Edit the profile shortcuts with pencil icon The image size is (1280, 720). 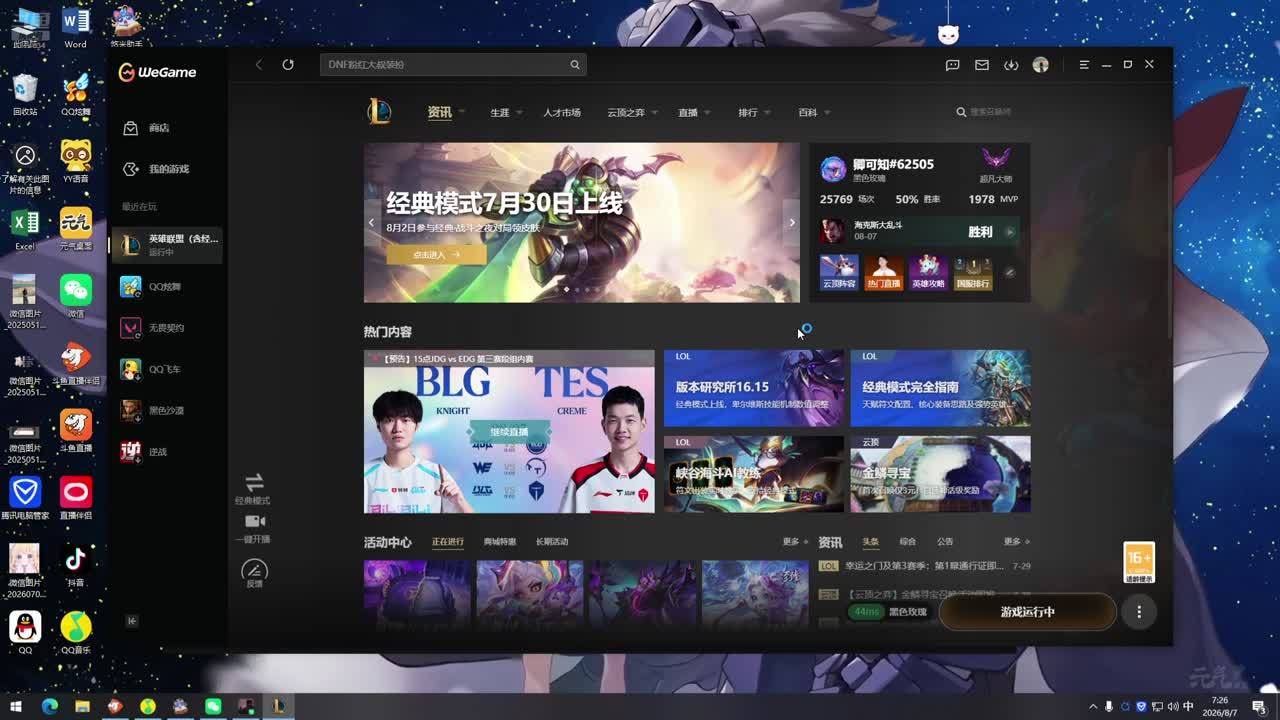click(x=1010, y=272)
